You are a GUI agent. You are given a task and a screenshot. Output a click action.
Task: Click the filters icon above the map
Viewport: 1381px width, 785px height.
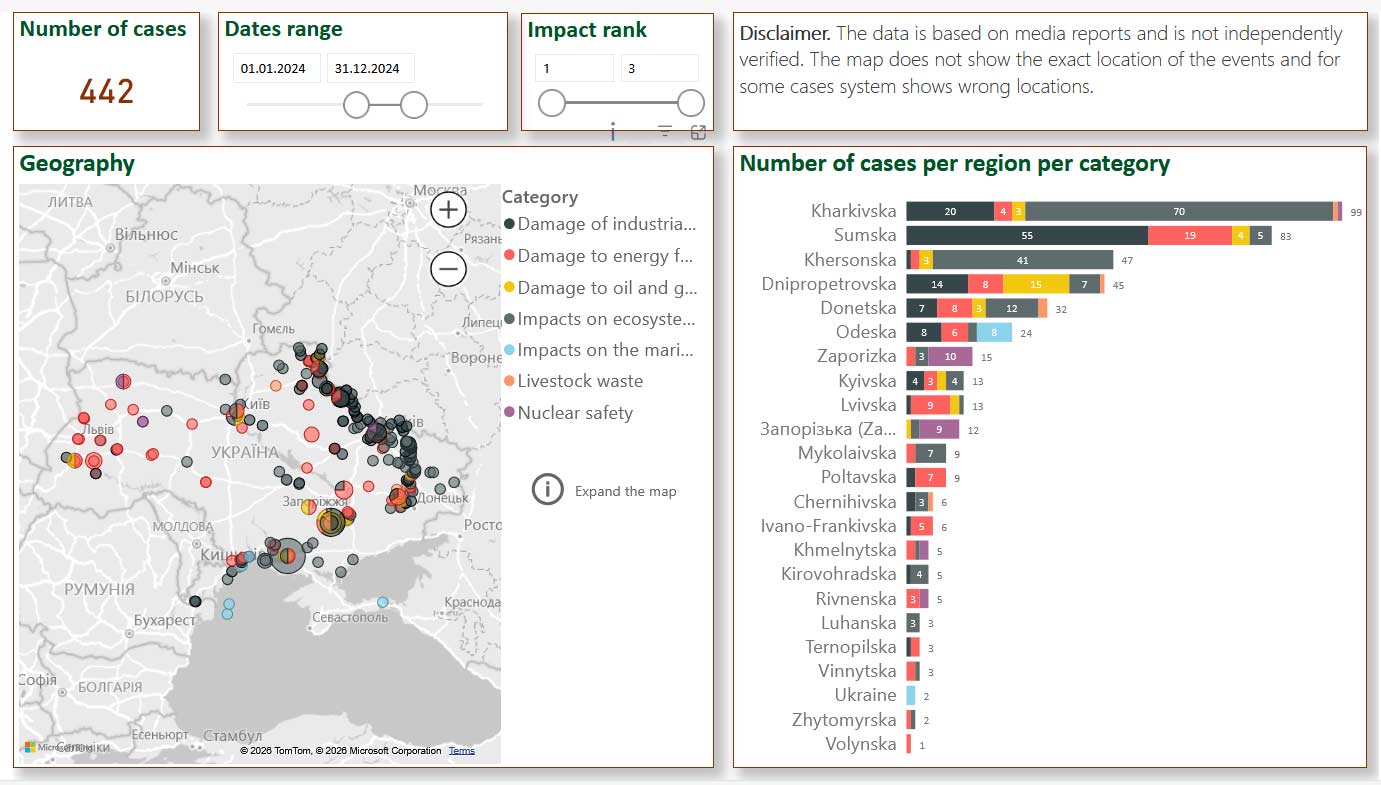click(x=664, y=131)
